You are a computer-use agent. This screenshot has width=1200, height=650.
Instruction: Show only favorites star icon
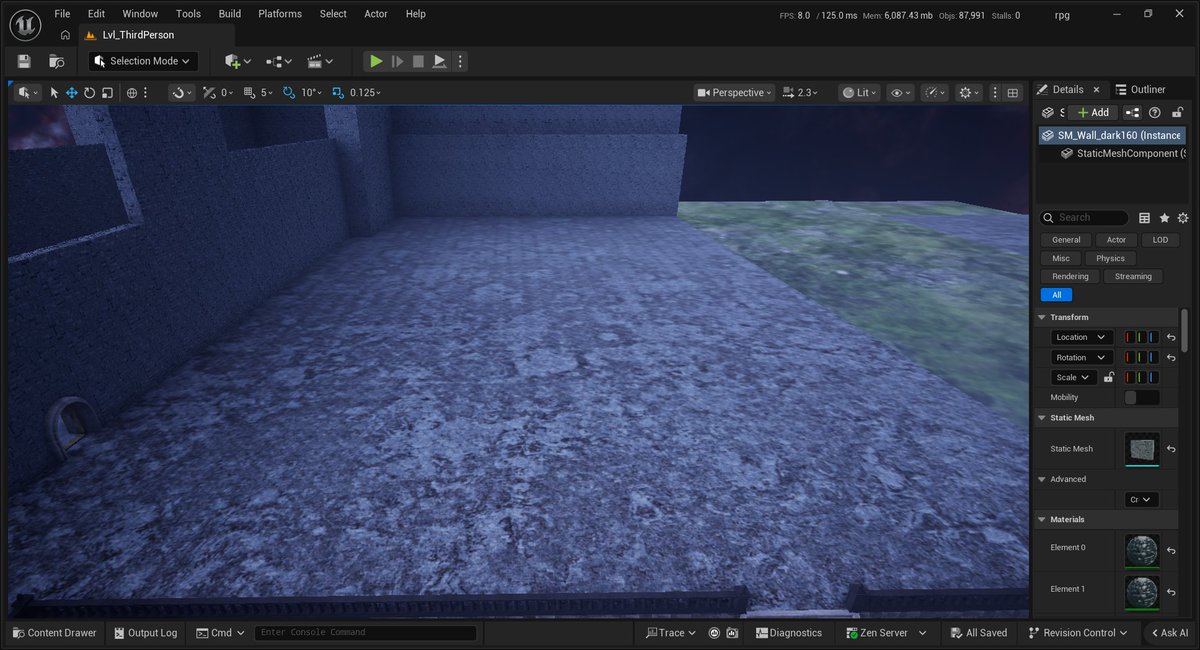point(1164,217)
